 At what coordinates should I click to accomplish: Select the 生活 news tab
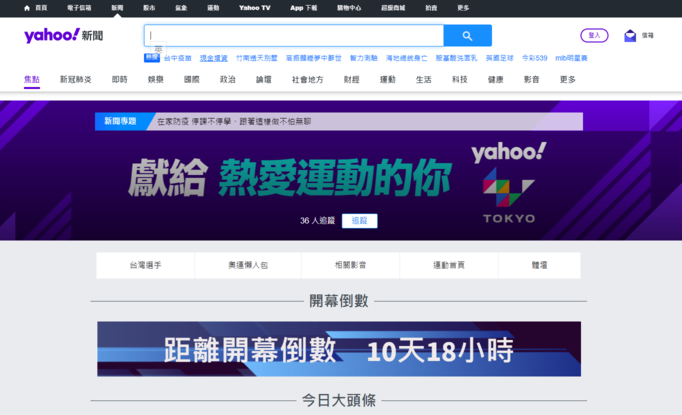tap(424, 80)
